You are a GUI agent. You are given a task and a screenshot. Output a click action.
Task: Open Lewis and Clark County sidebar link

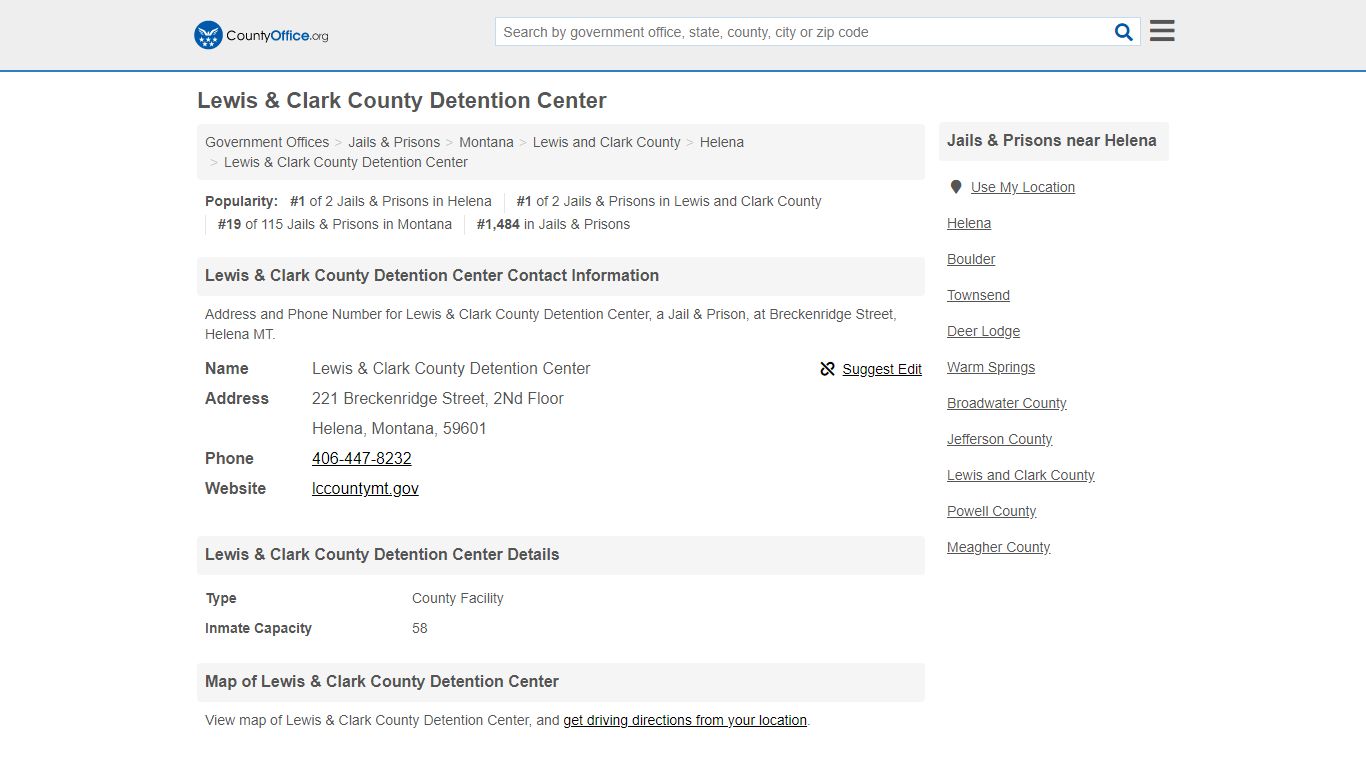1021,475
